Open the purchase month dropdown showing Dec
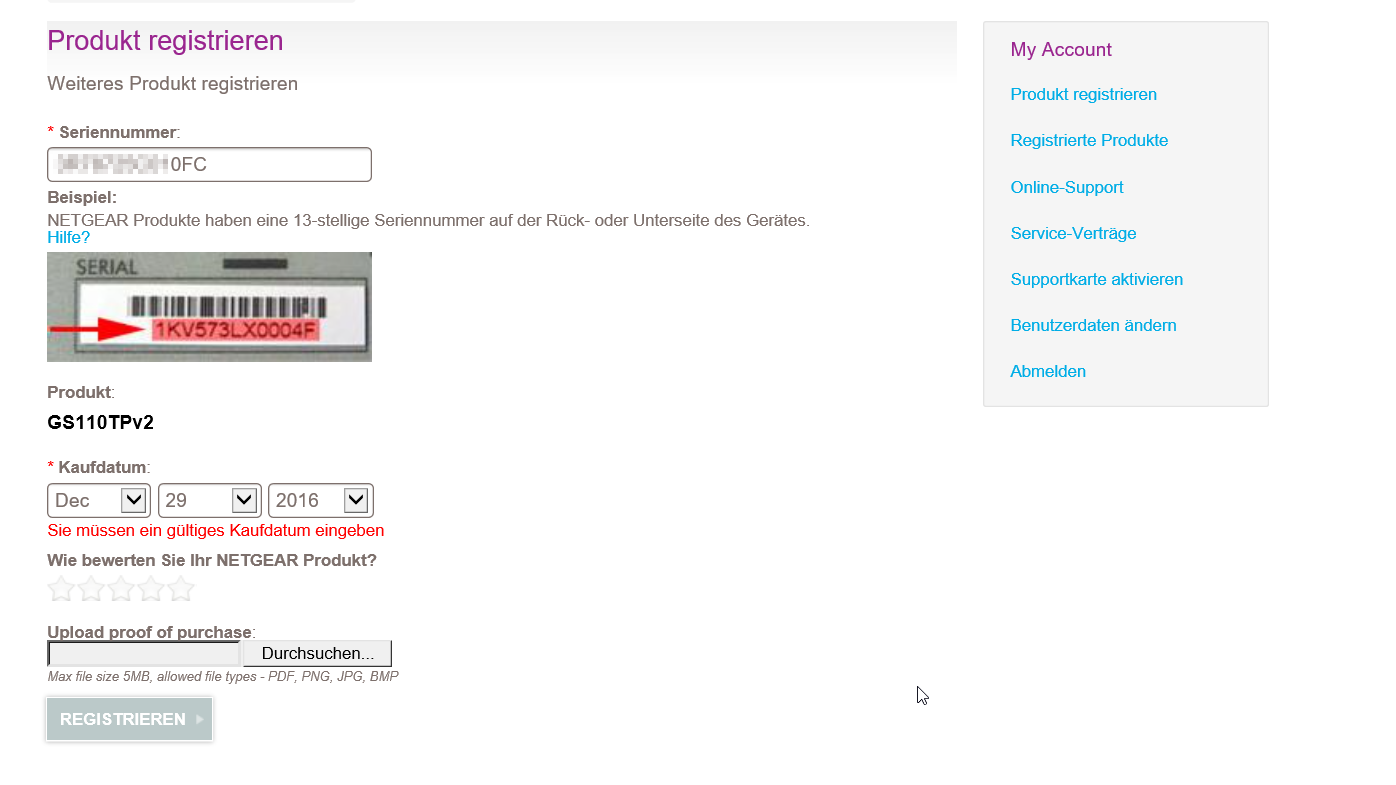The width and height of the screenshot is (1396, 785). 99,500
